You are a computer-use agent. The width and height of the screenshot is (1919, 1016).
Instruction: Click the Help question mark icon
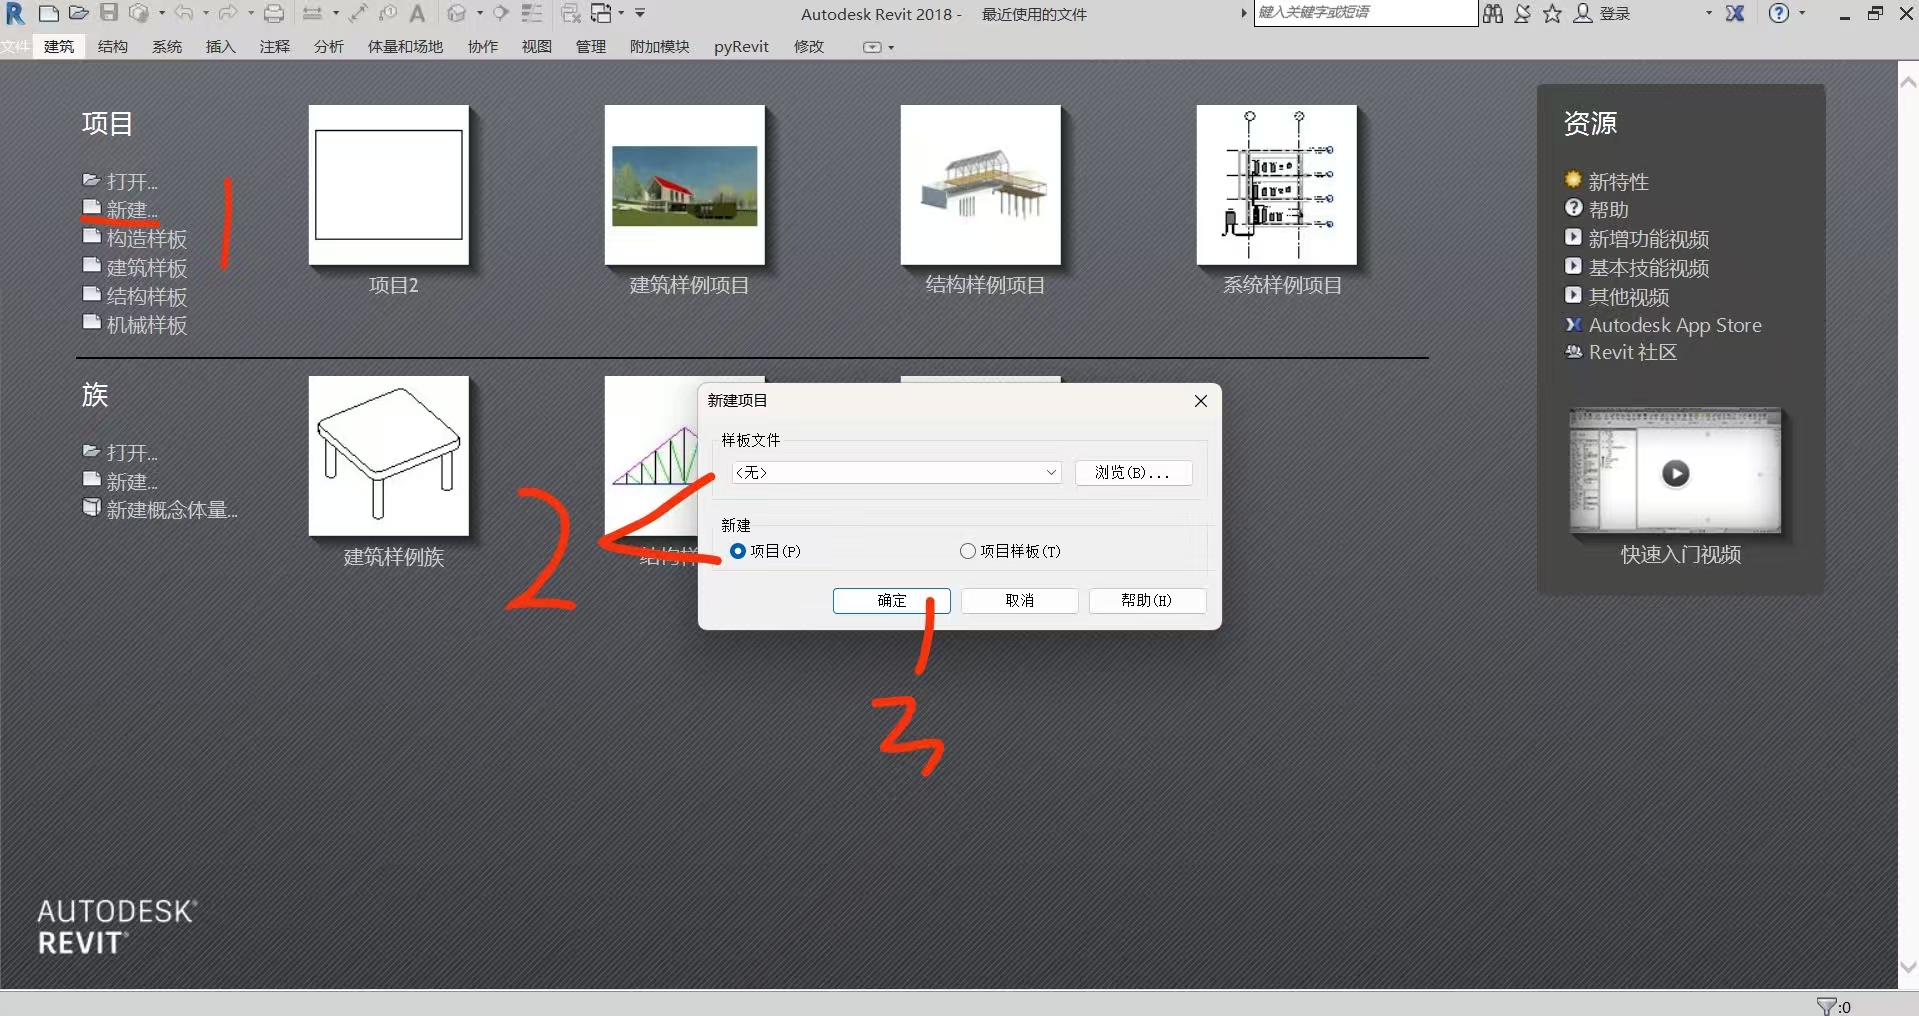1779,13
